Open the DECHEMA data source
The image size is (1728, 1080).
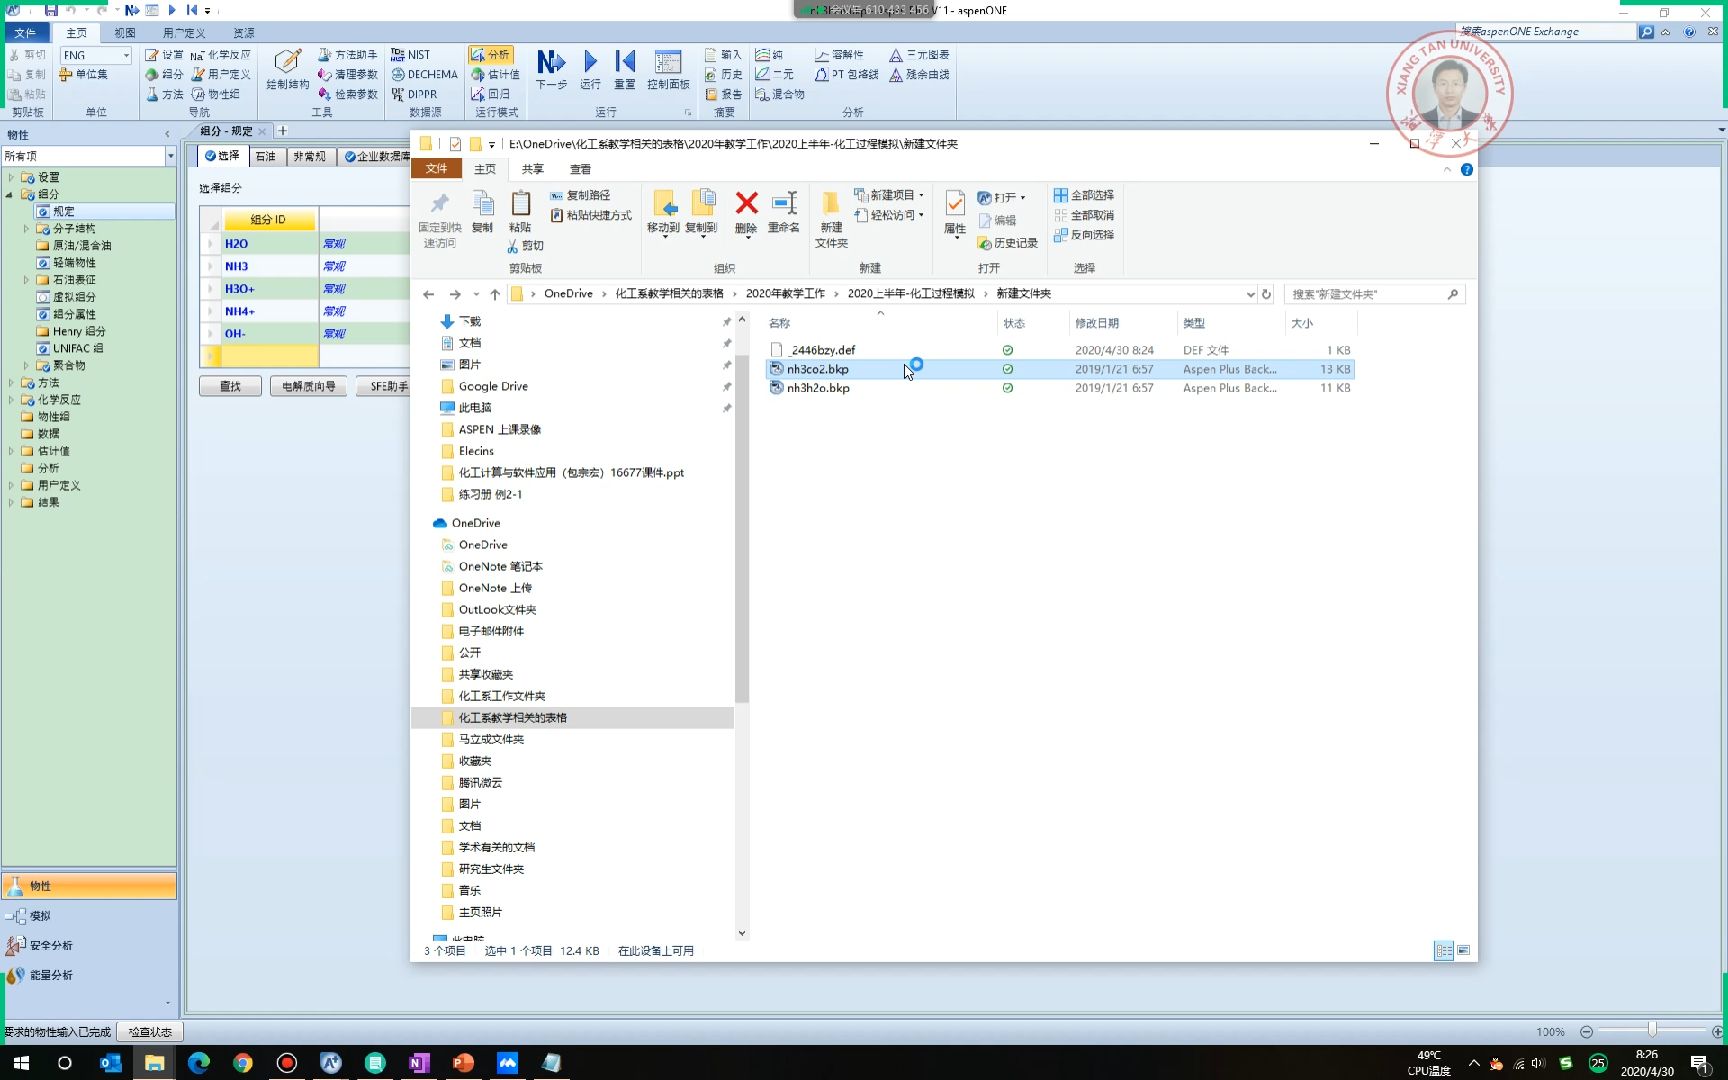[x=424, y=74]
